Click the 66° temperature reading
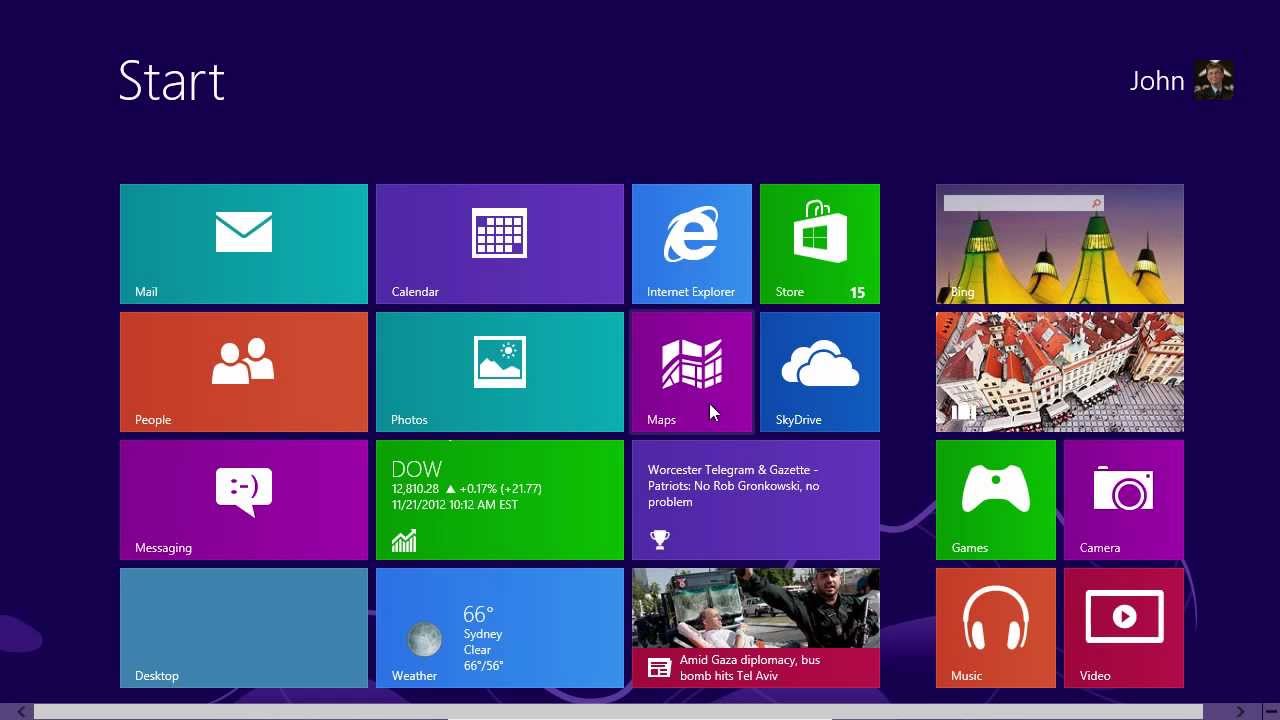The width and height of the screenshot is (1280, 720). [478, 614]
